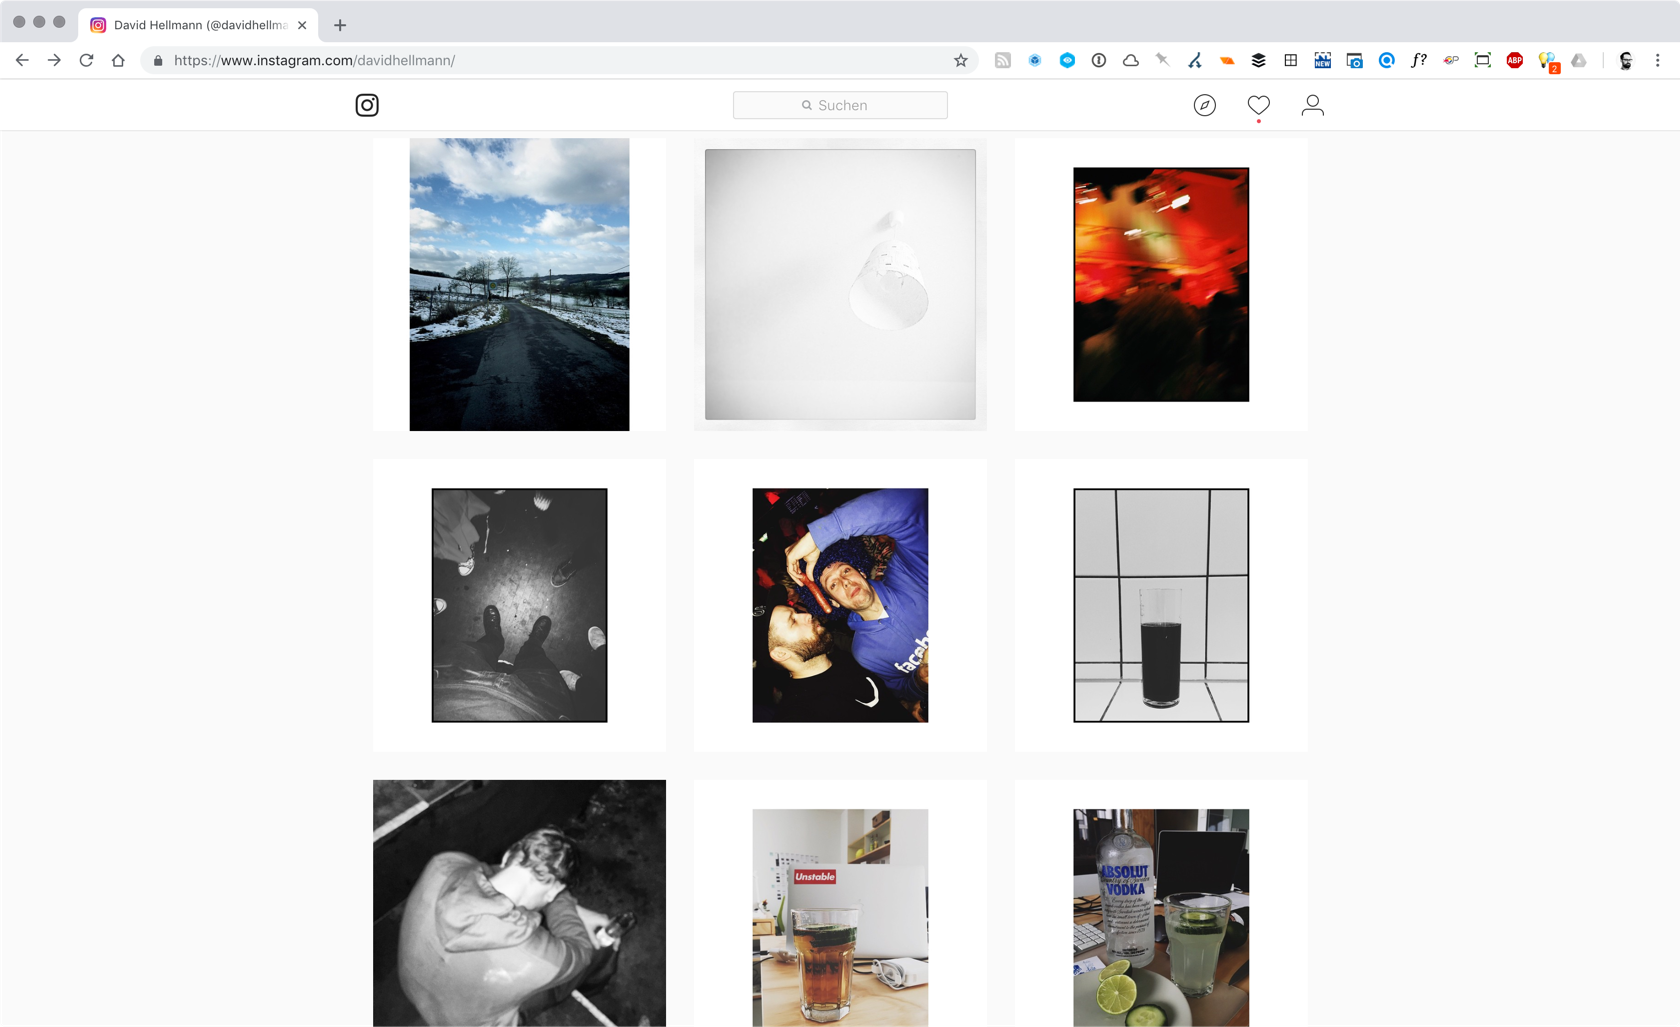The height and width of the screenshot is (1027, 1680).
Task: Click the blue cube extension icon
Action: (1035, 60)
